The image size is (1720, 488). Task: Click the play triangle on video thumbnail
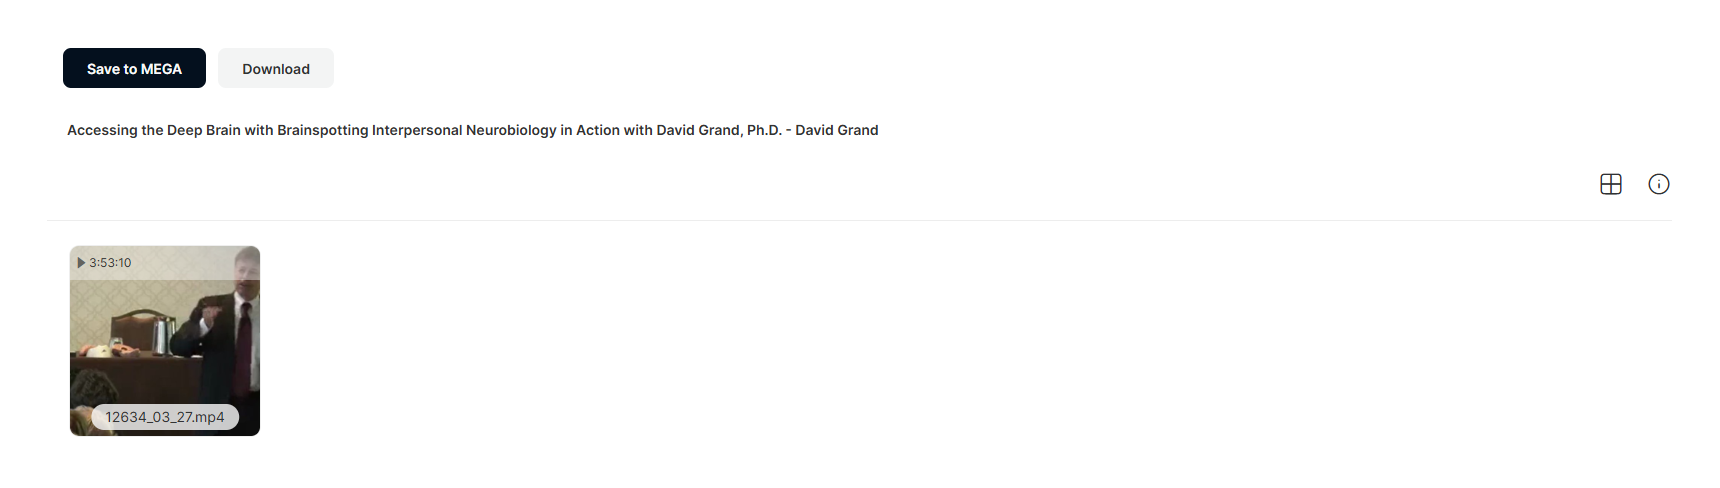pyautogui.click(x=81, y=263)
